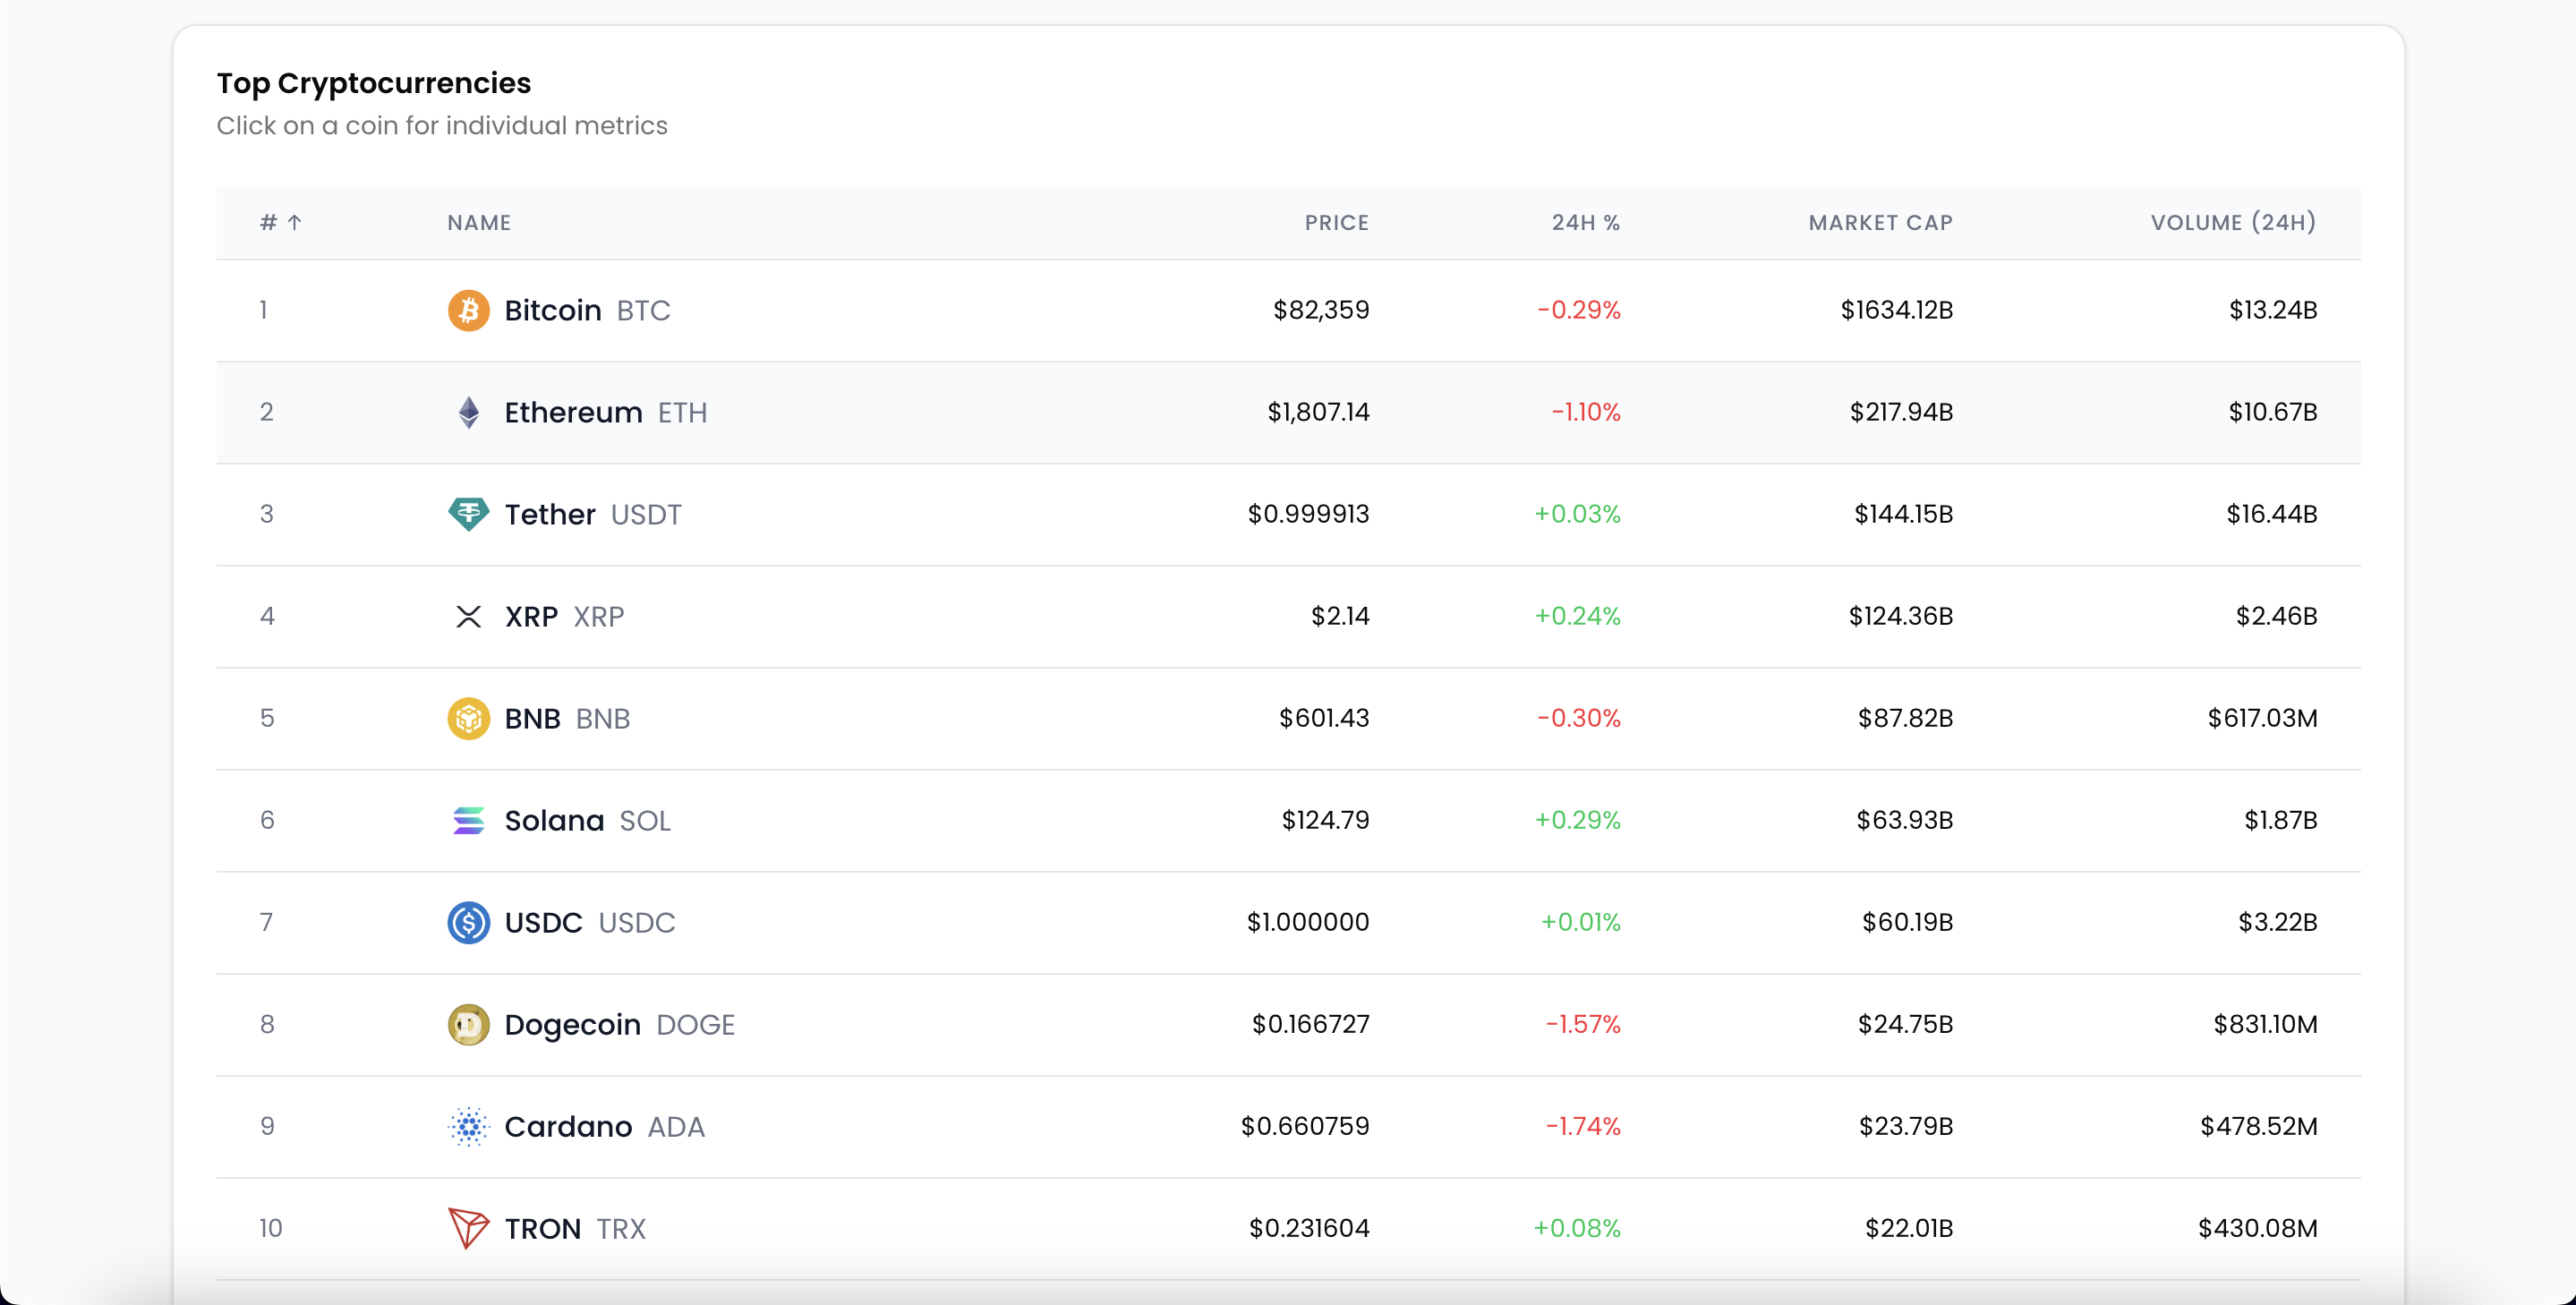Click BNB price $601.43

[x=1324, y=718]
